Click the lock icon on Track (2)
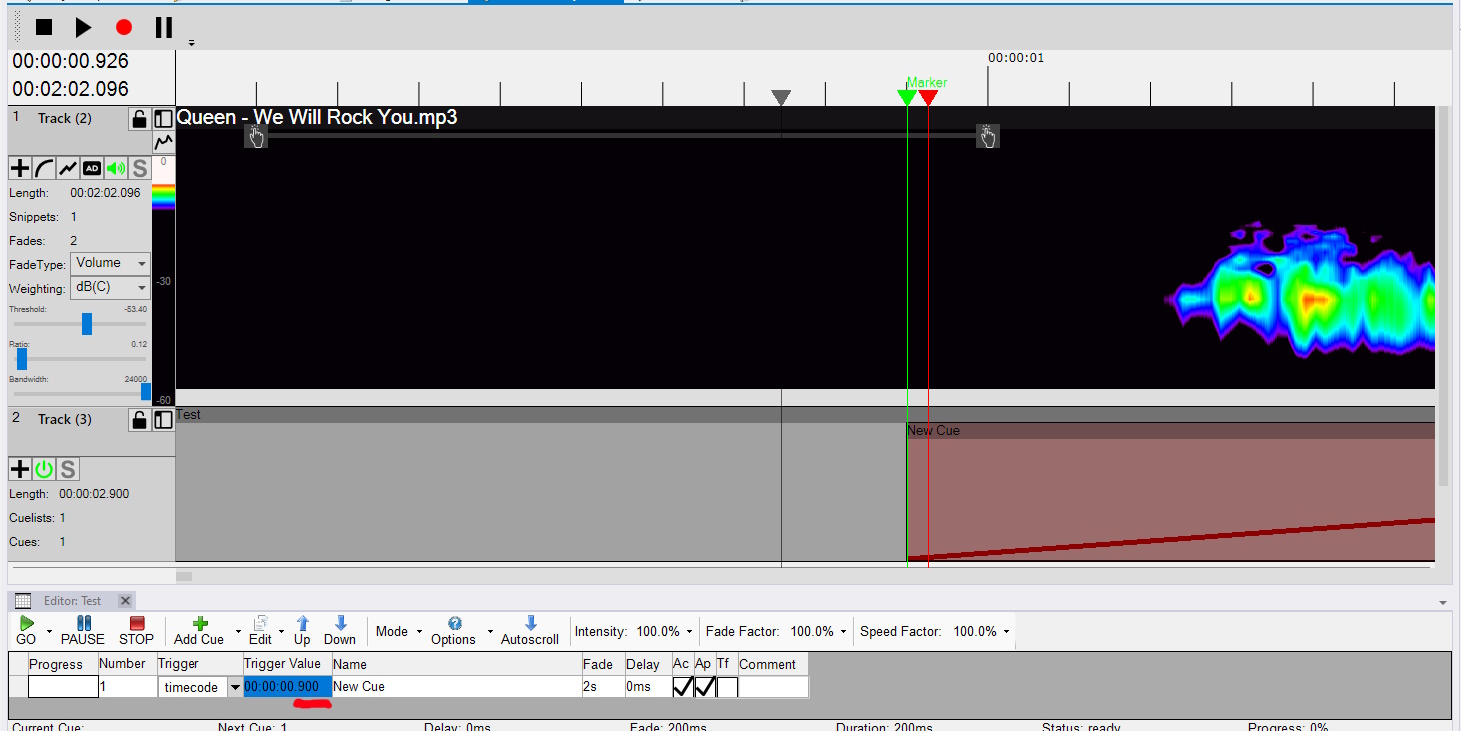This screenshot has height=731, width=1461. click(139, 119)
